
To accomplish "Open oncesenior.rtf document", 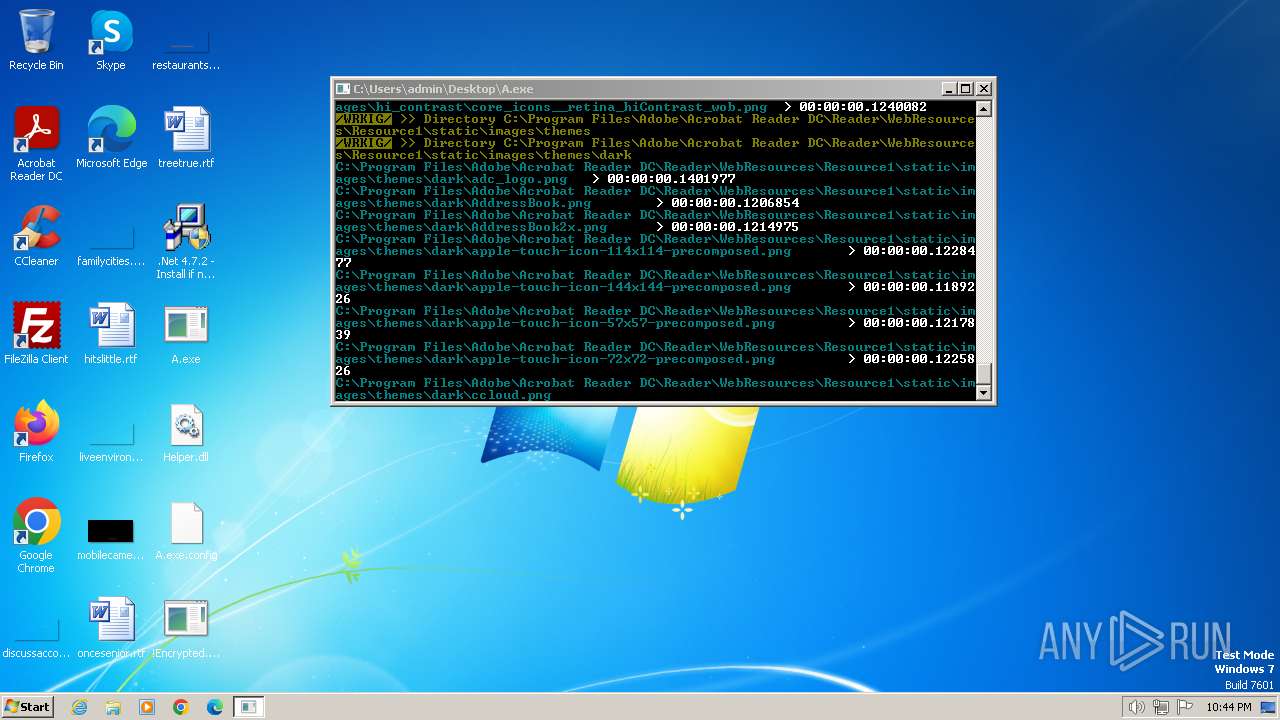I will 111,628.
